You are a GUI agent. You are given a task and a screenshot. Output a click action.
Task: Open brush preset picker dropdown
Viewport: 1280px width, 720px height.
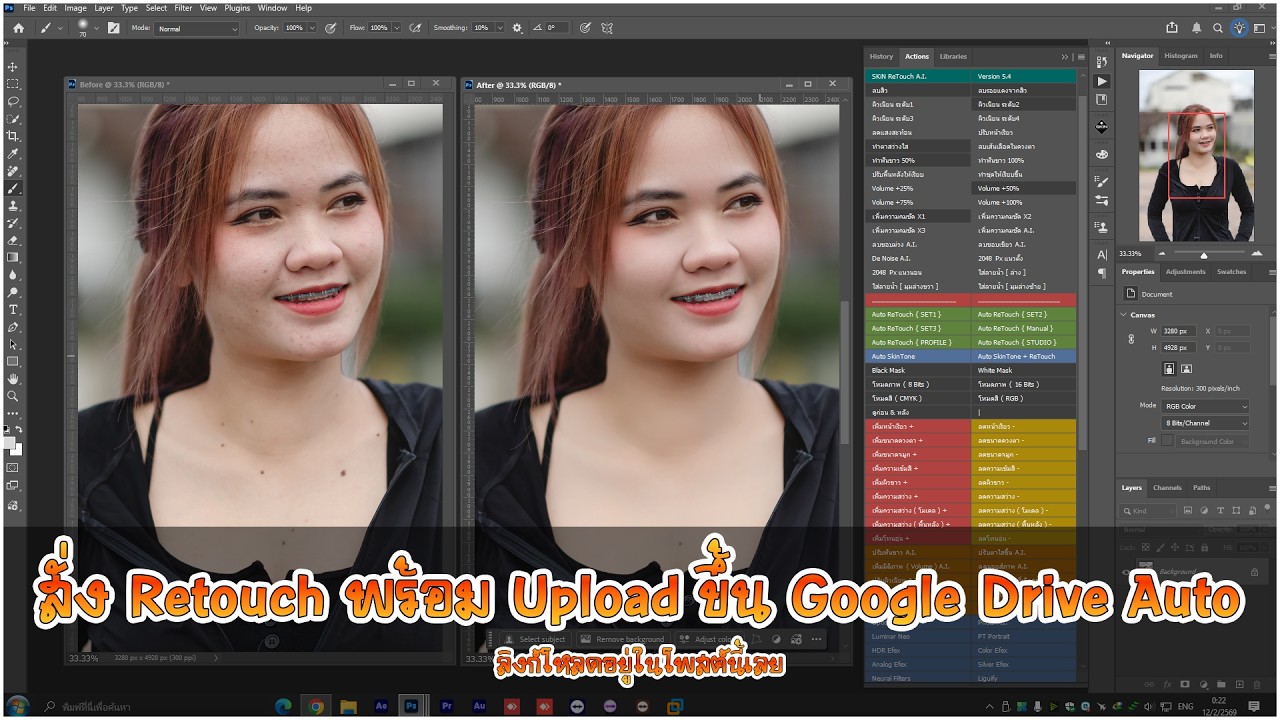point(96,28)
